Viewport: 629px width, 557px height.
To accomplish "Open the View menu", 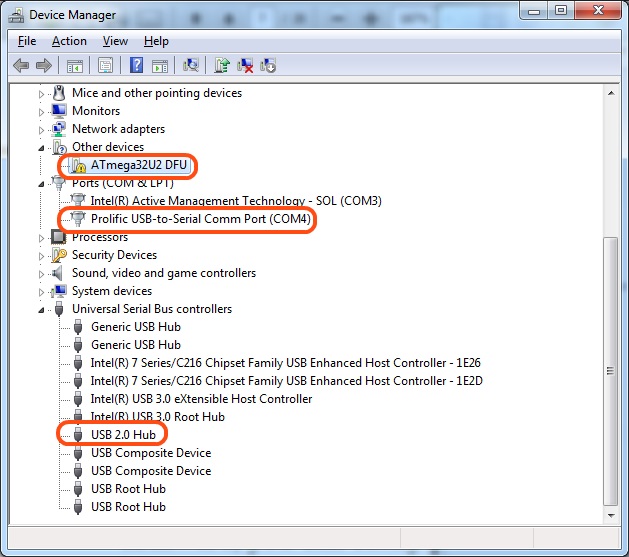I will (x=115, y=41).
